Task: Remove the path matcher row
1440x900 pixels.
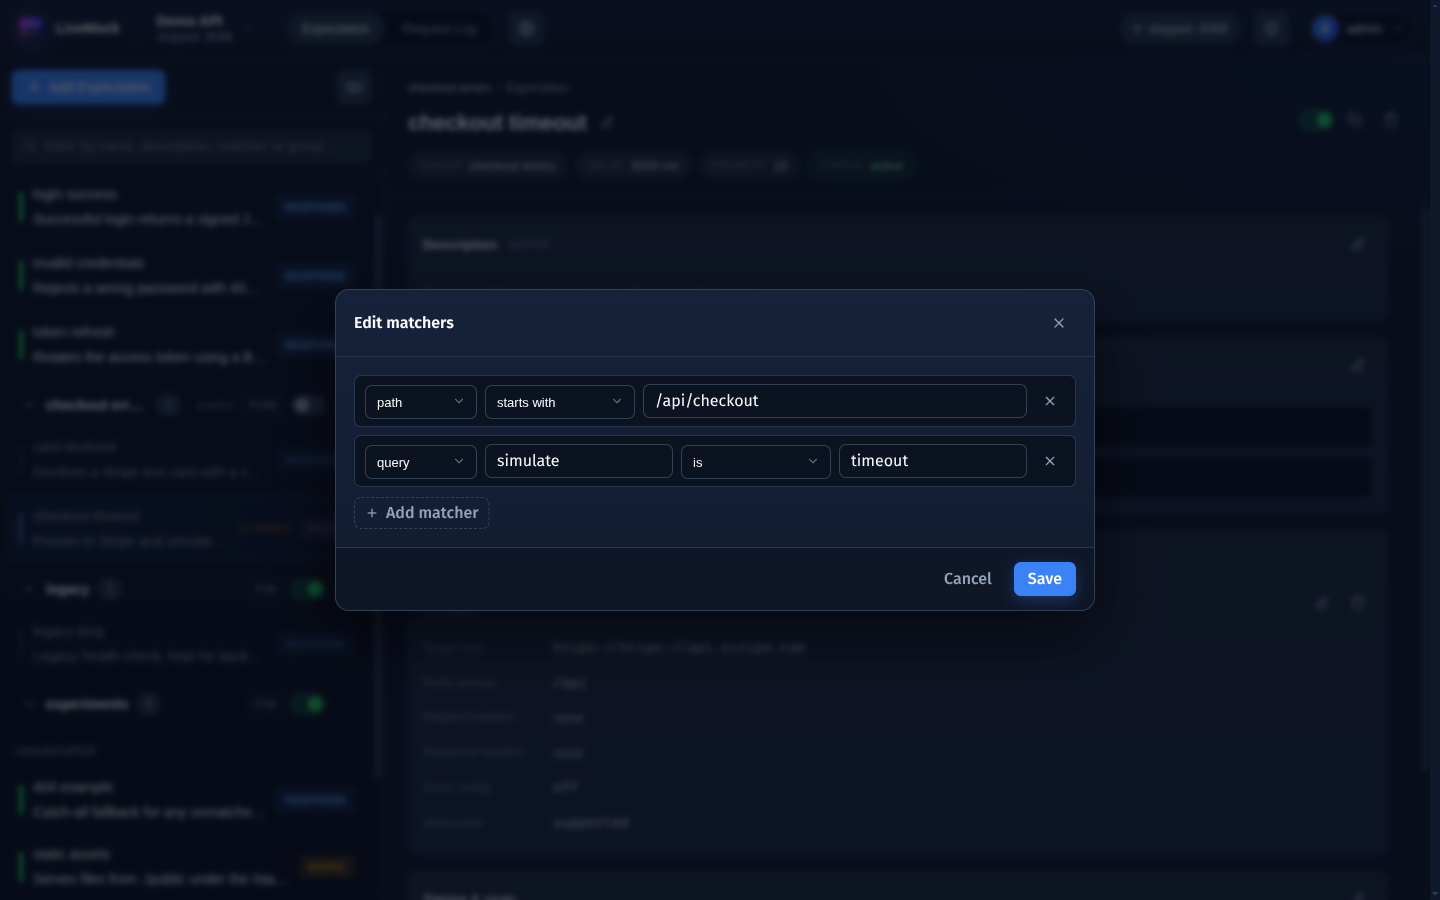Action: [1050, 401]
